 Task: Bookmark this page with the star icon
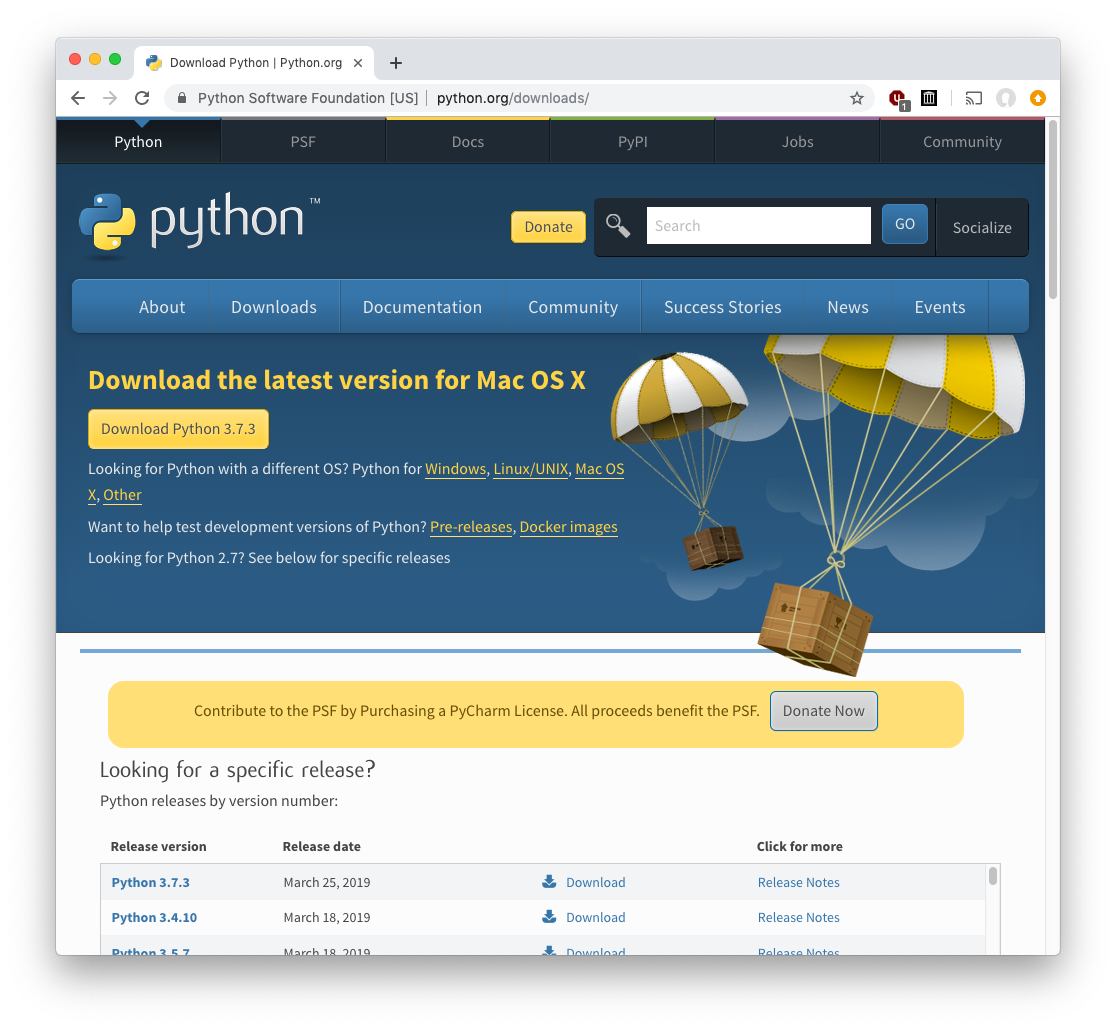click(x=857, y=98)
